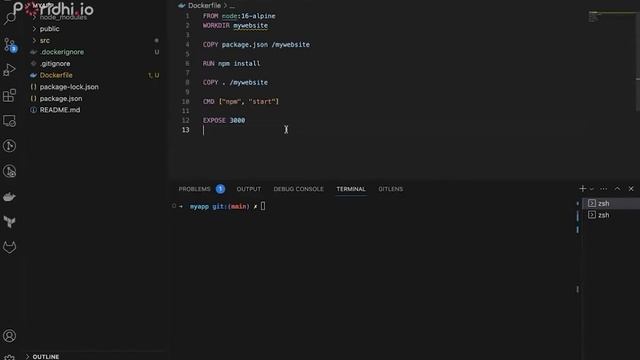
Task: Open package.json in the explorer
Action: click(60, 98)
